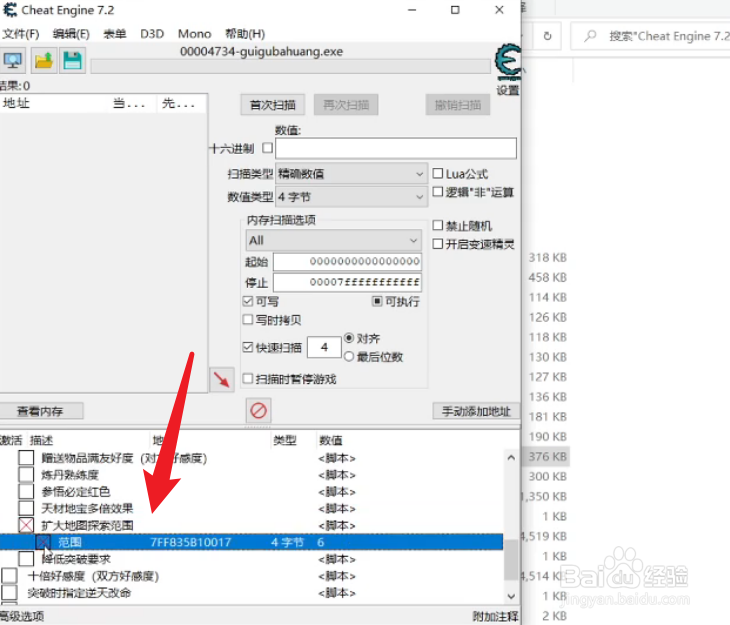Select the 376 KB file row in Explorer
The width and height of the screenshot is (730, 625).
pos(547,456)
